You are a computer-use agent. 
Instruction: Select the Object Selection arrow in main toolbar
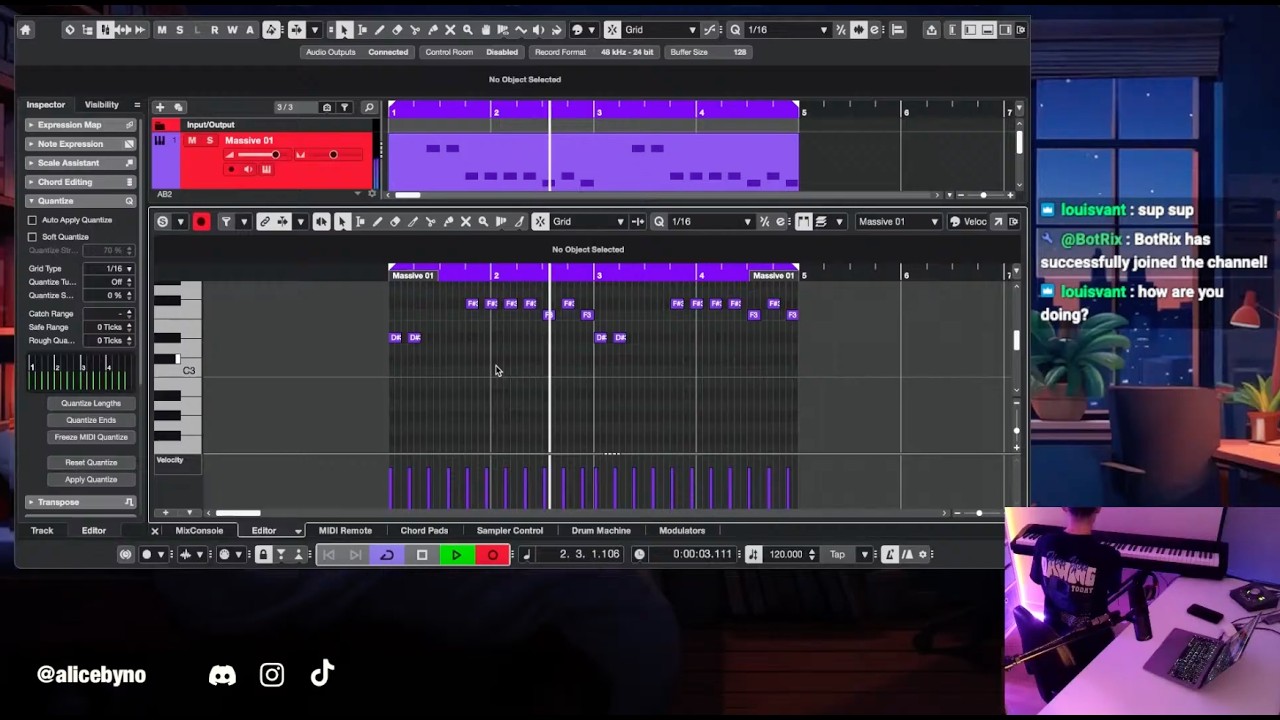click(344, 30)
